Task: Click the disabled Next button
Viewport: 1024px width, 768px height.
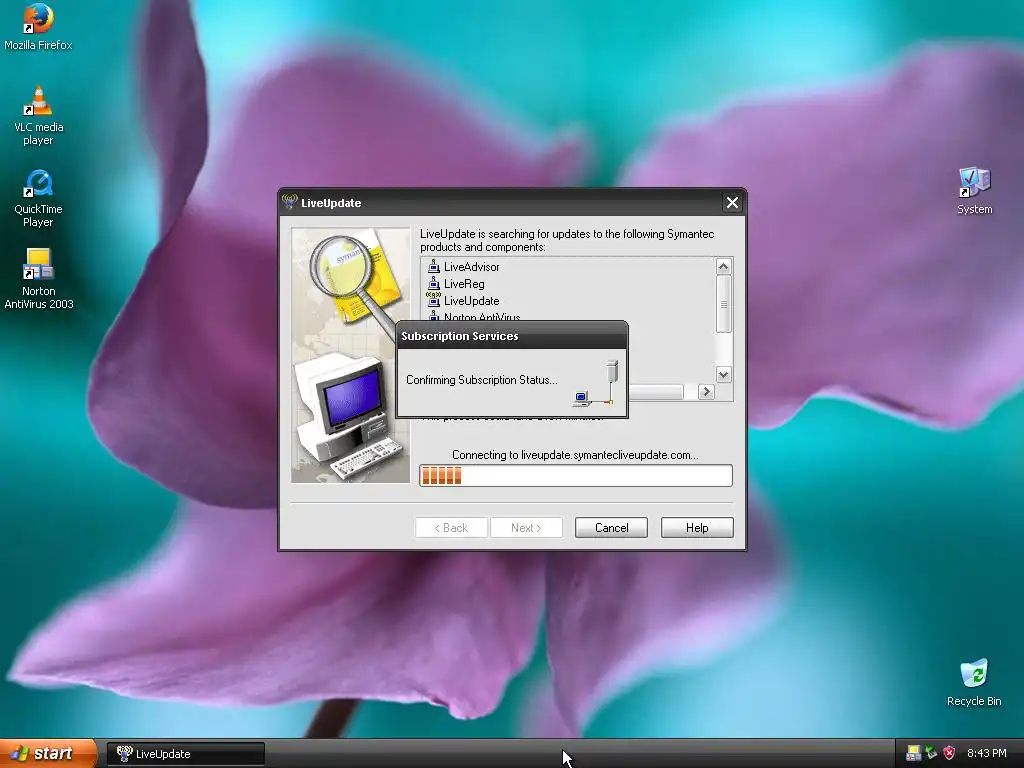Action: (x=526, y=528)
